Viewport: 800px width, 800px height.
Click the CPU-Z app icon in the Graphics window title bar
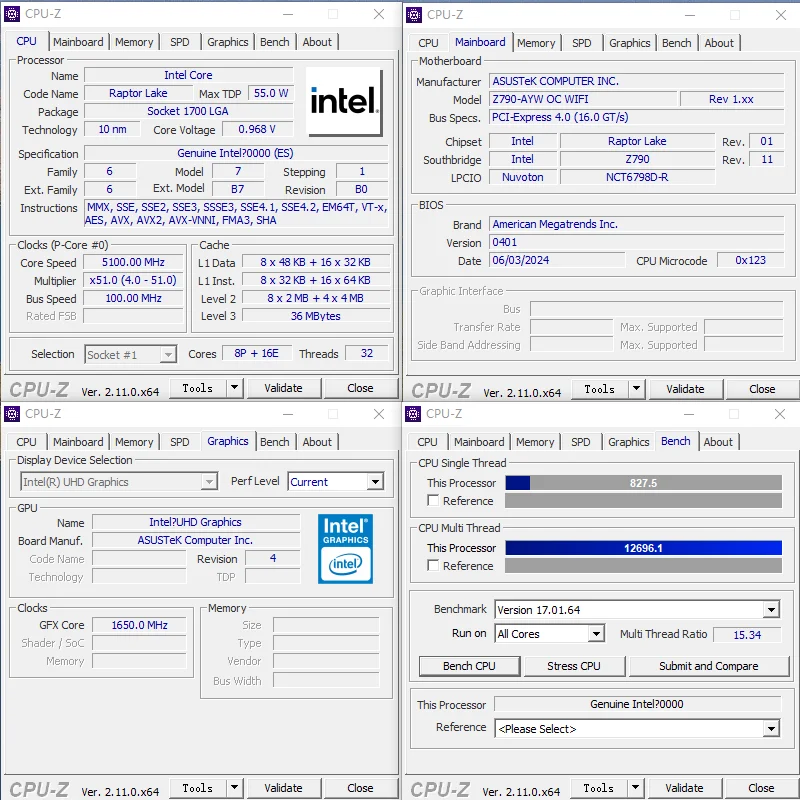point(12,414)
